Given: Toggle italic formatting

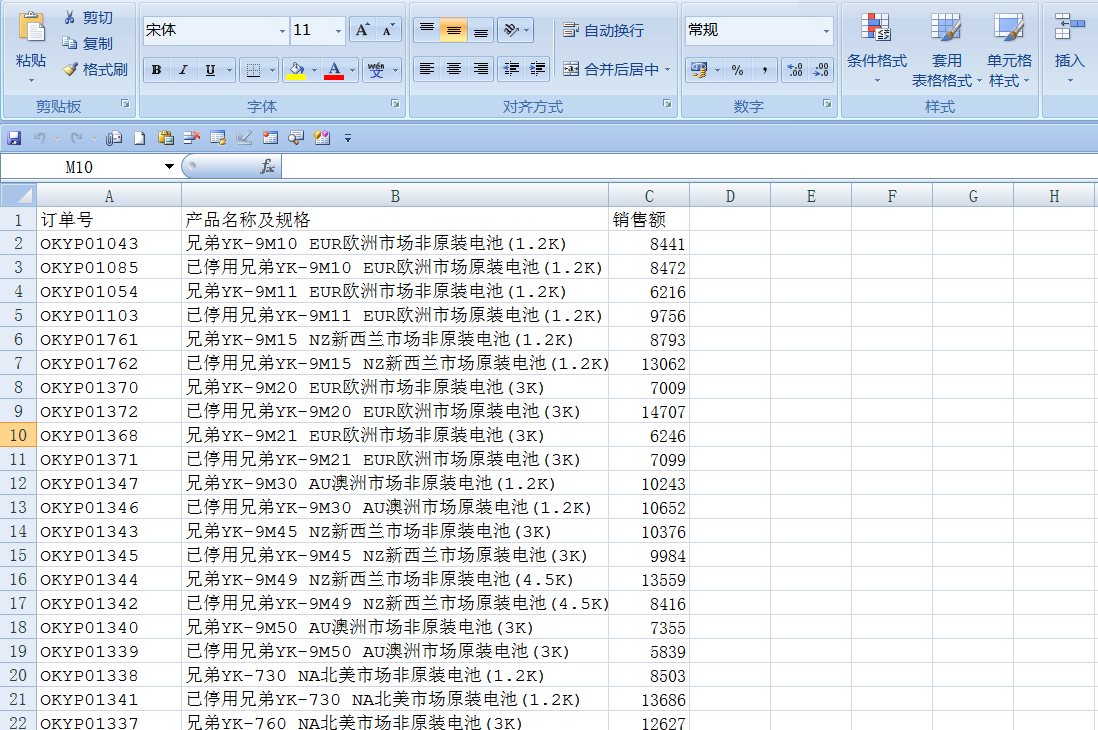Looking at the screenshot, I should [x=183, y=70].
